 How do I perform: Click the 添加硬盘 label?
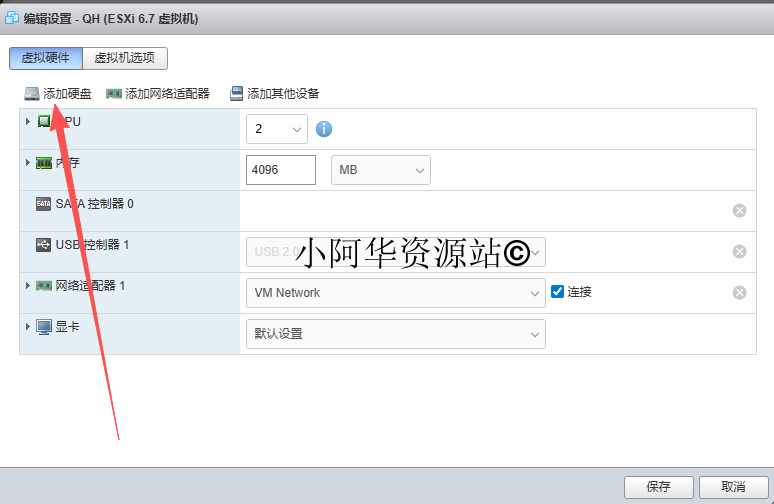[67, 93]
